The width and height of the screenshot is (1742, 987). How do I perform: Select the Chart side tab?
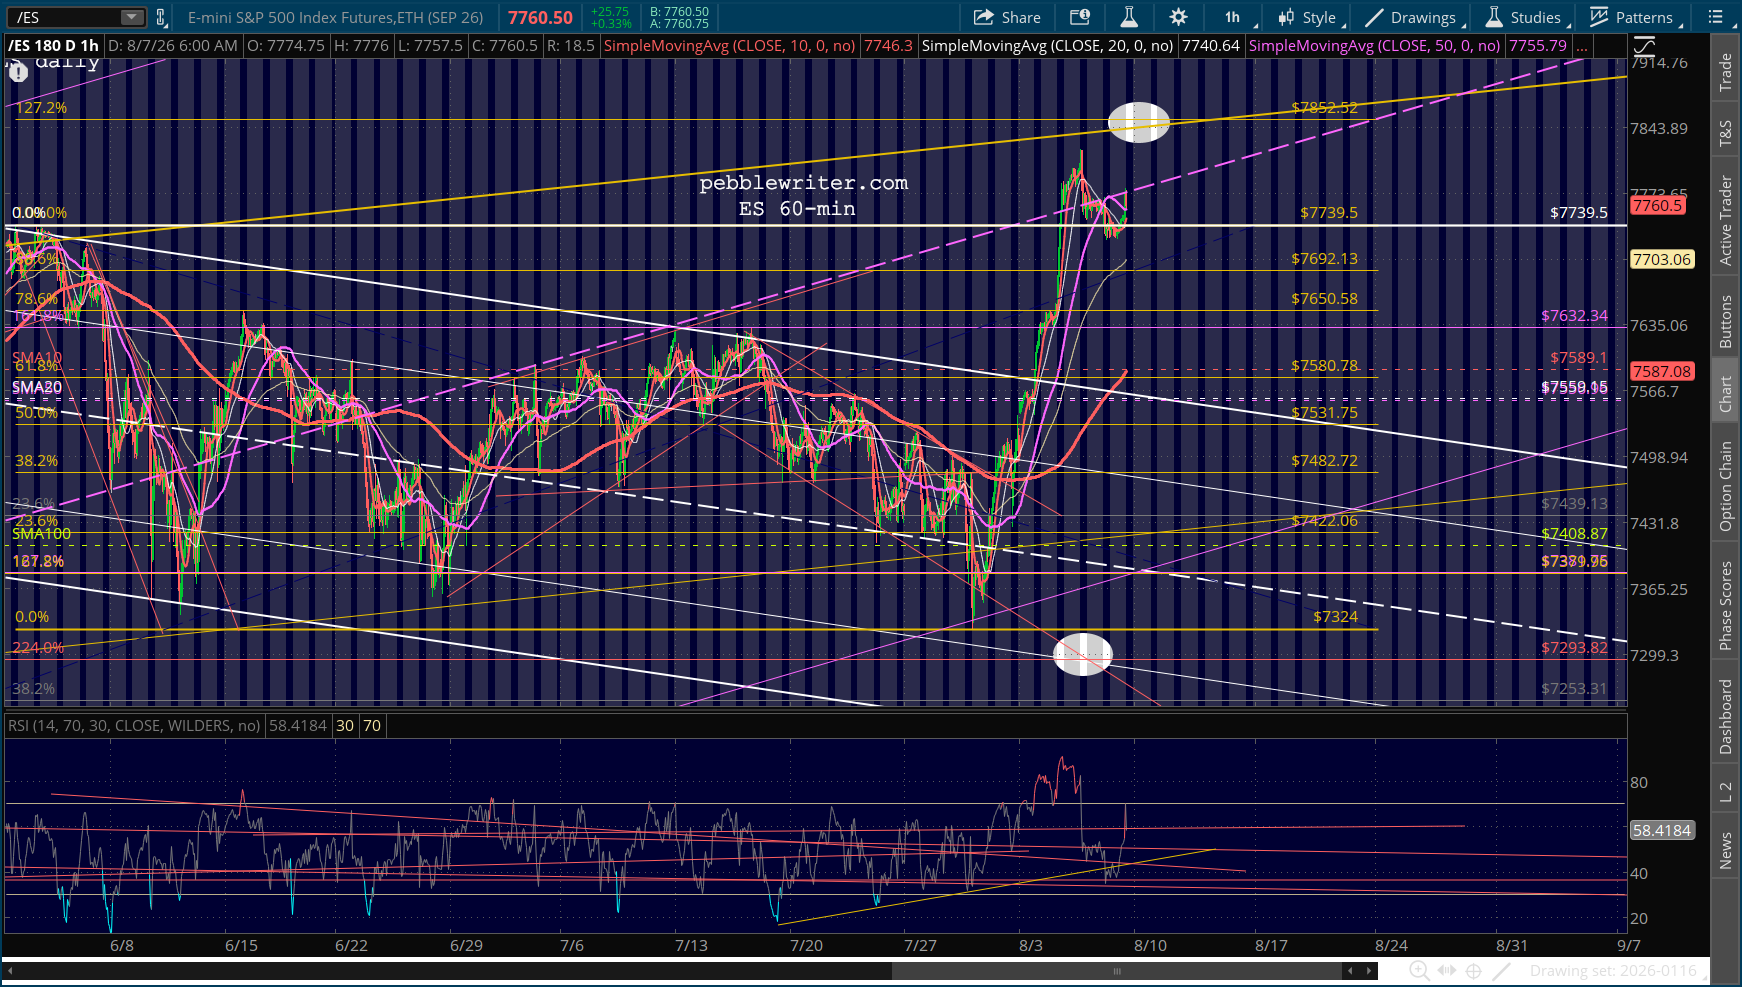1725,394
